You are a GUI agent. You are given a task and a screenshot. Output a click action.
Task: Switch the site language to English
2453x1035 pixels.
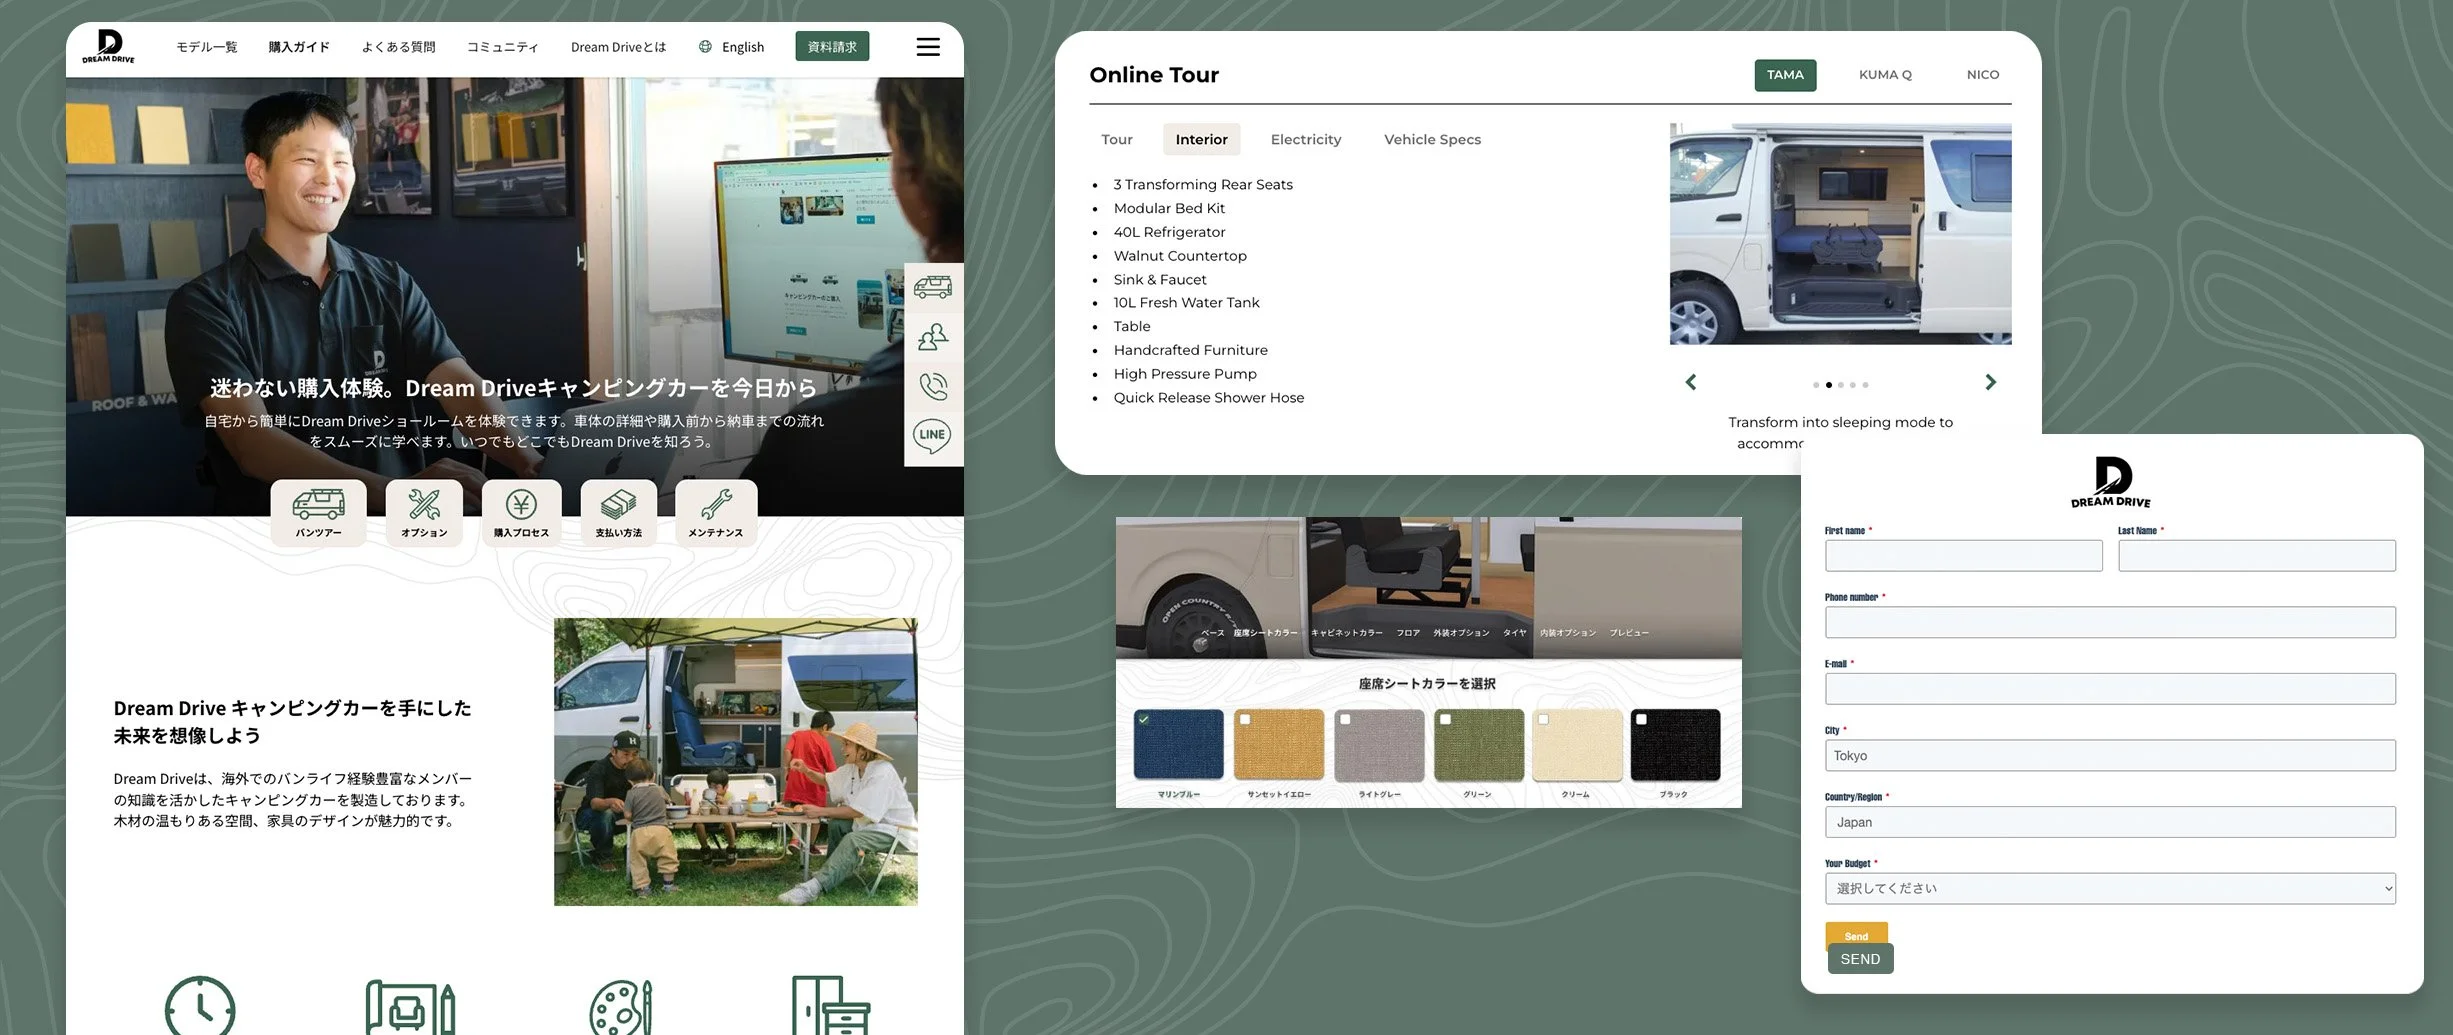tap(743, 47)
